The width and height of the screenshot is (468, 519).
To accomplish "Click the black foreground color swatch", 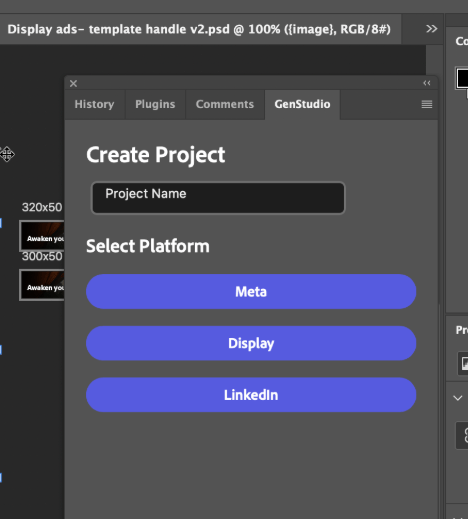I will pyautogui.click(x=462, y=78).
